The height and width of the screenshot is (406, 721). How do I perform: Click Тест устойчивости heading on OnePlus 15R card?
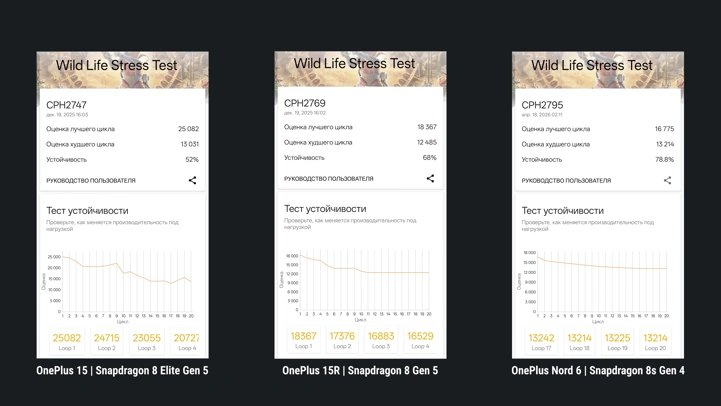[x=325, y=209]
